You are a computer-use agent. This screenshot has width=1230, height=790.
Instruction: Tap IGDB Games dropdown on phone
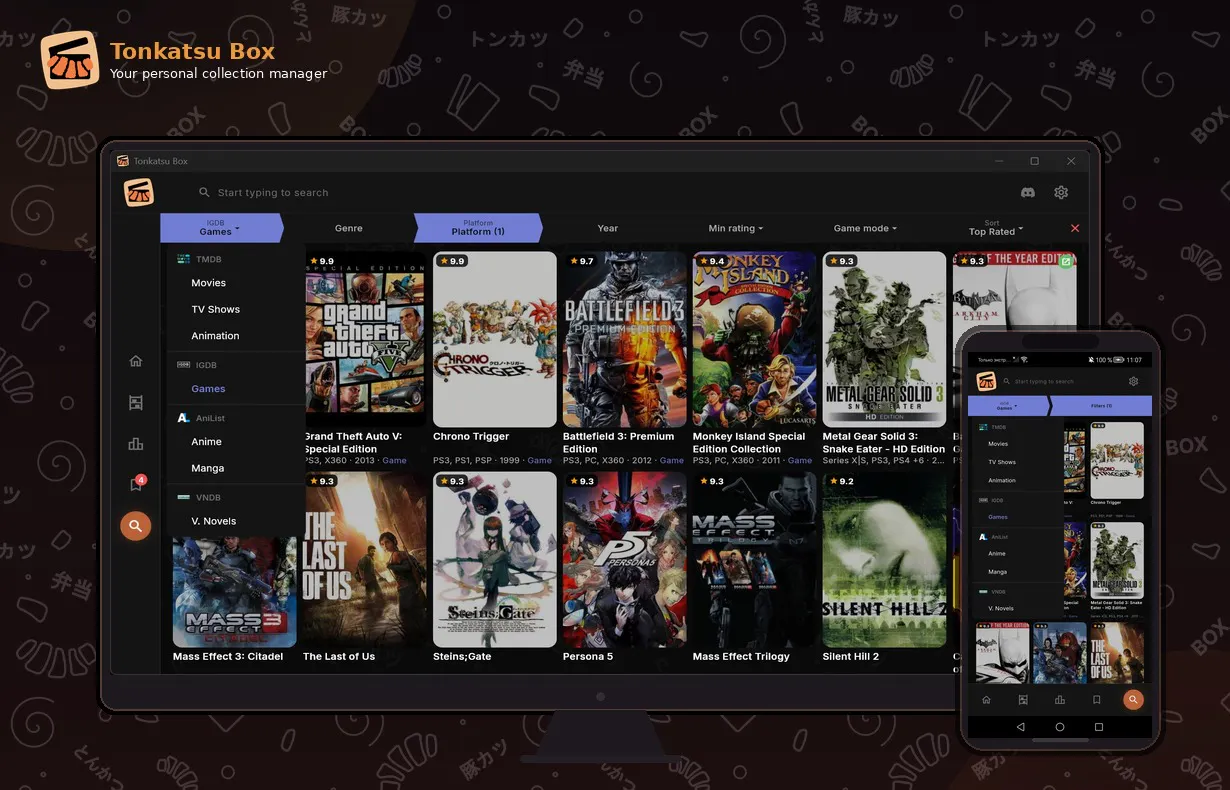(1006, 406)
